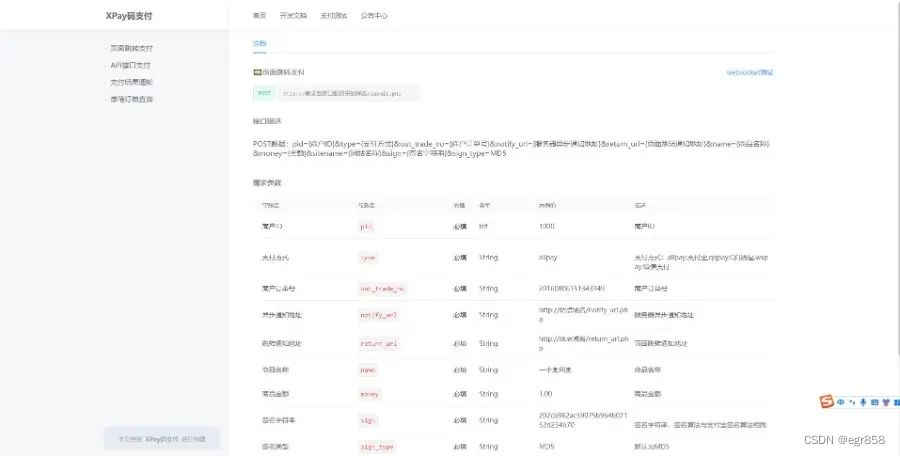This screenshot has height=456, width=900.
Task: Click the websocket测试 link
Action: click(x=750, y=72)
